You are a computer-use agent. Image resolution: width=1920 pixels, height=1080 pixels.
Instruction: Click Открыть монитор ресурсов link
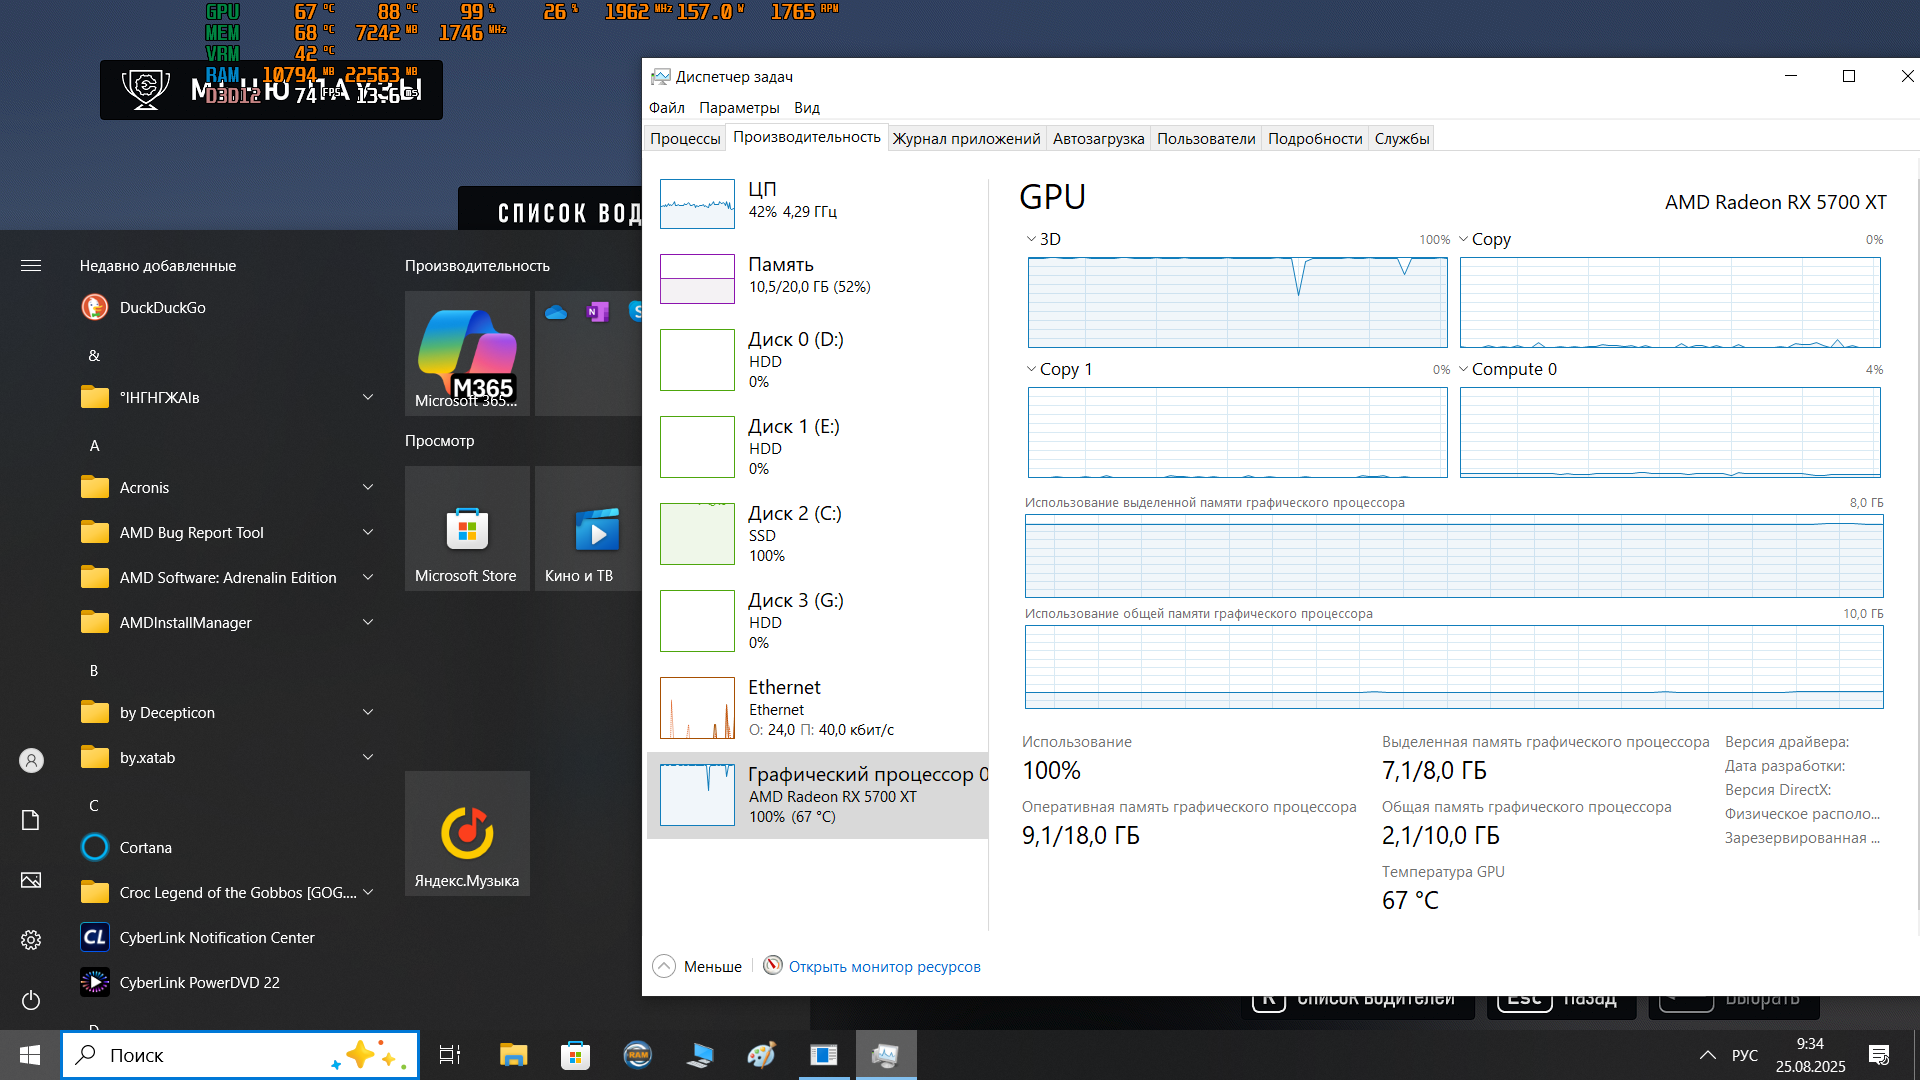[x=884, y=966]
